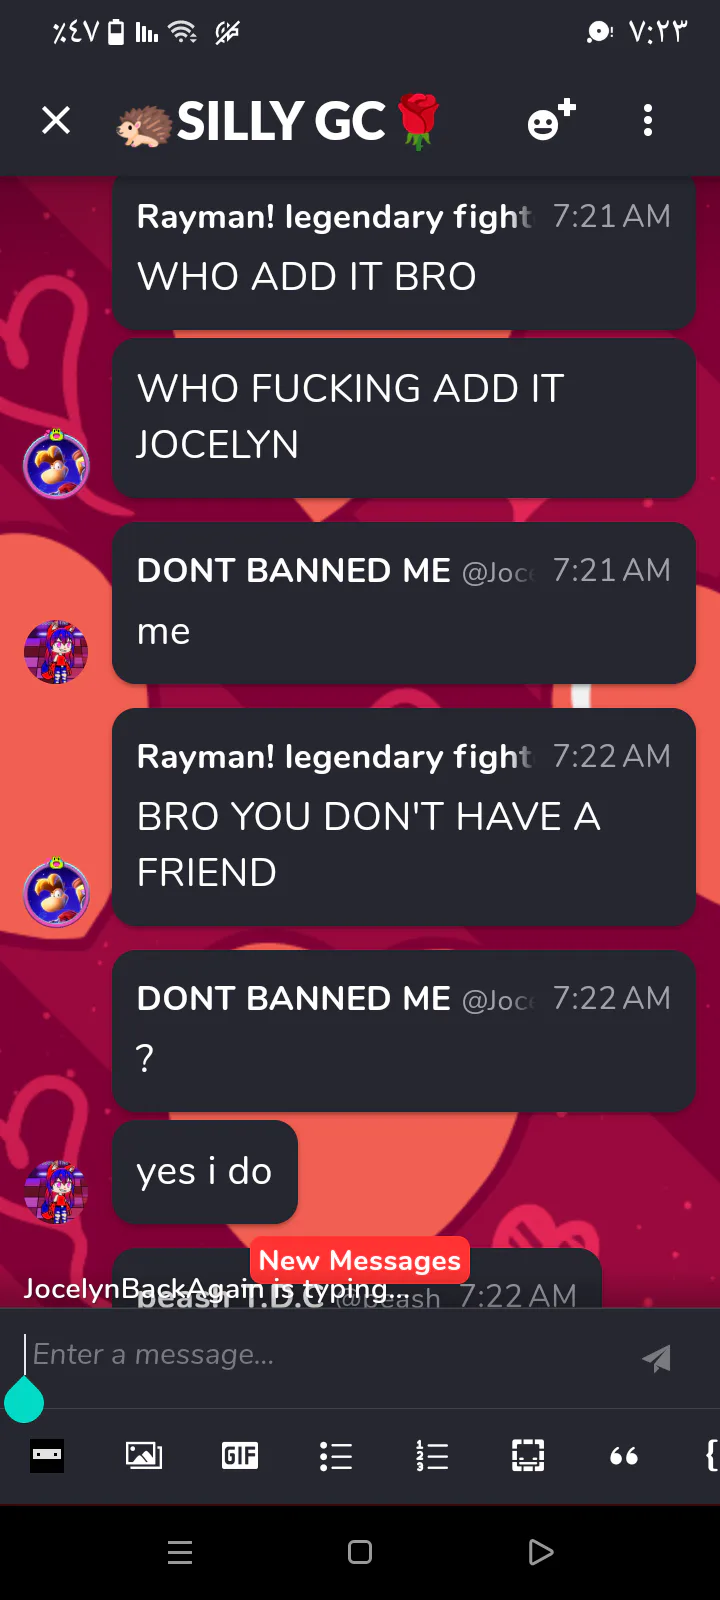Tap the send message paper plane
The height and width of the screenshot is (1600, 720).
[x=656, y=1358]
